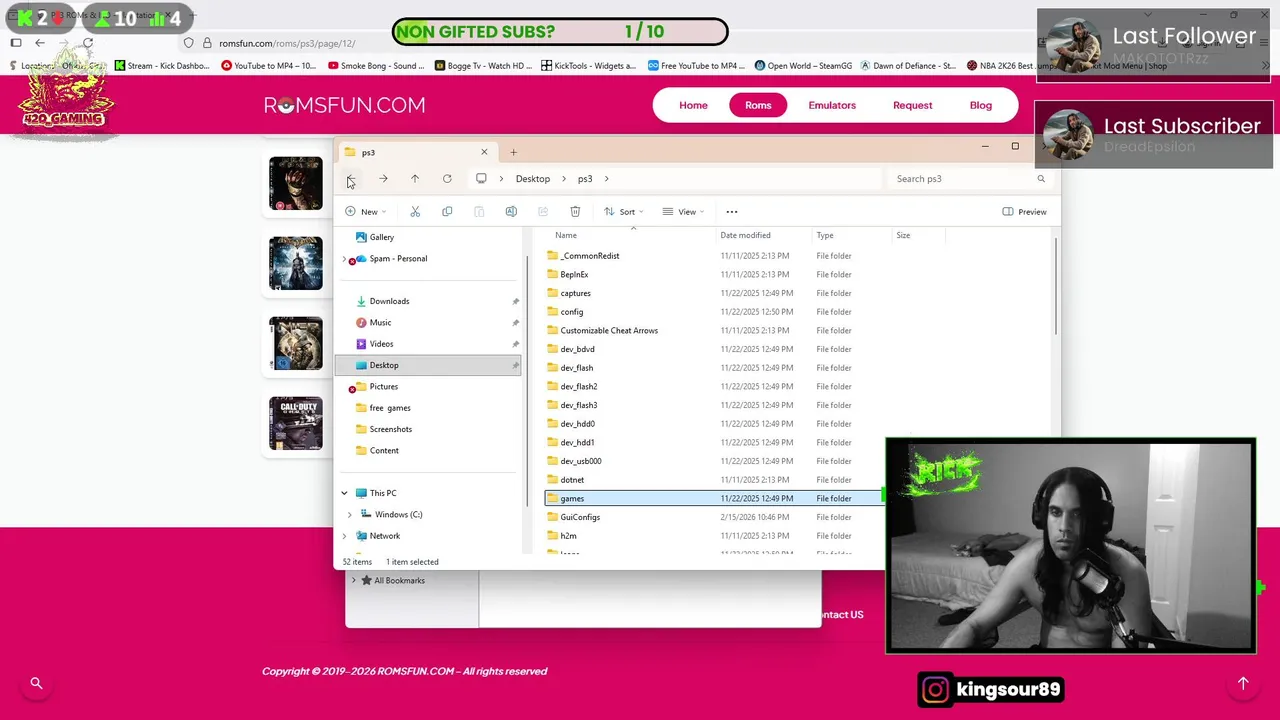Viewport: 1280px width, 720px height.
Task: Click the Share icon in toolbar
Action: pos(543,212)
